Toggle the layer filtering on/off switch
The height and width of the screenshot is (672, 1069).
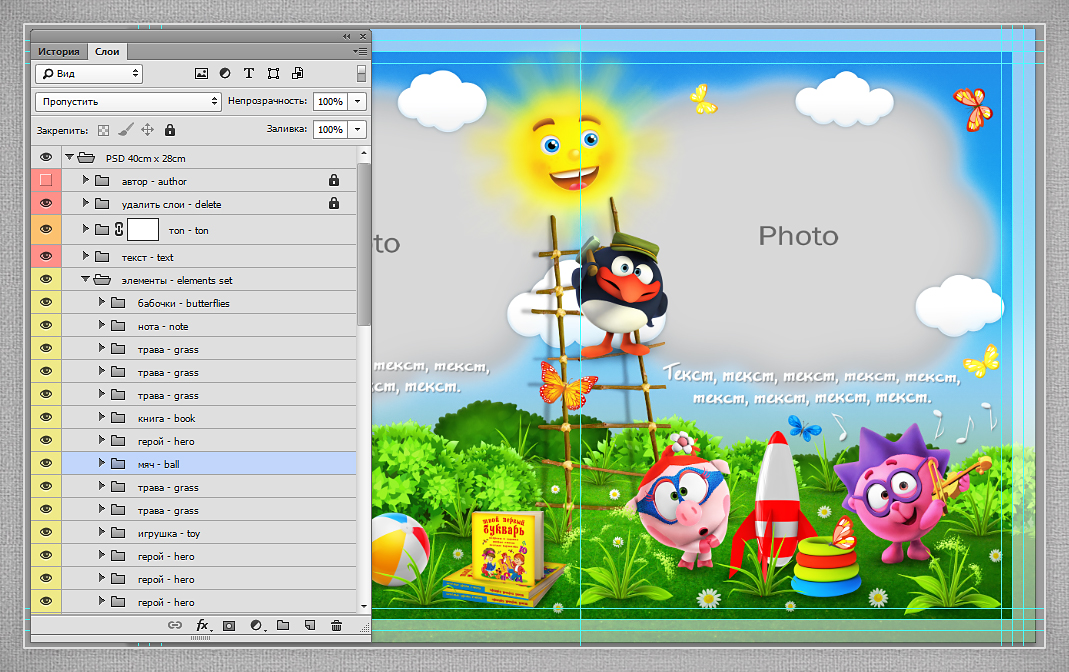point(361,74)
